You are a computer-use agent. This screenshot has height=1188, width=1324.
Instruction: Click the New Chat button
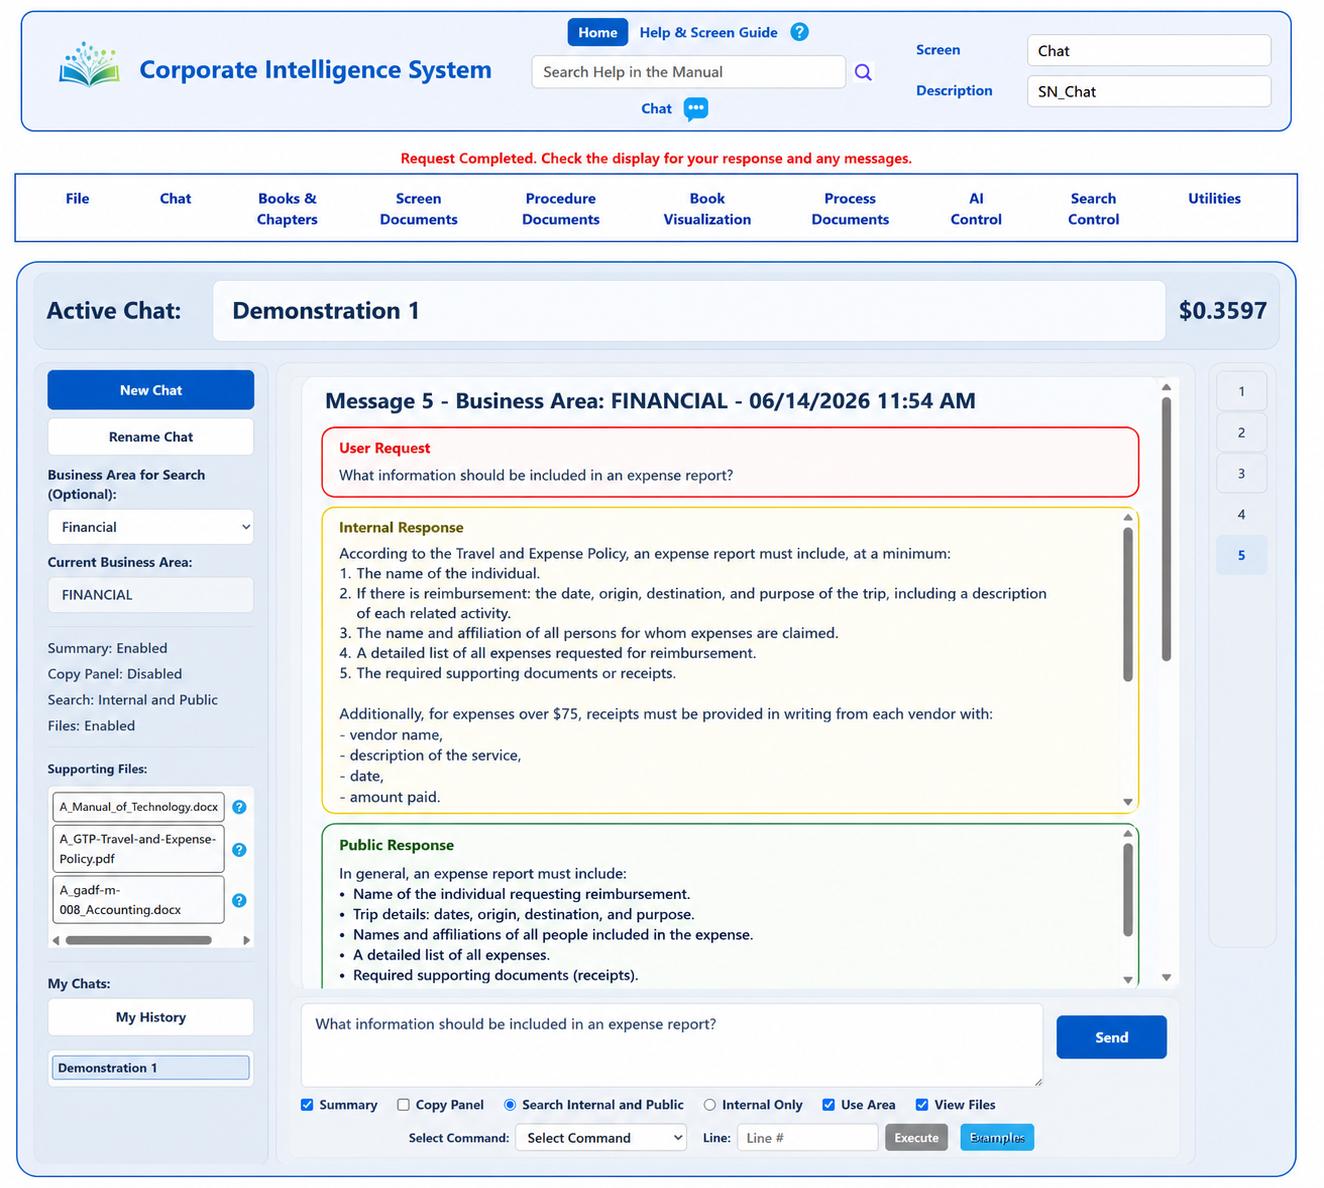pos(151,390)
